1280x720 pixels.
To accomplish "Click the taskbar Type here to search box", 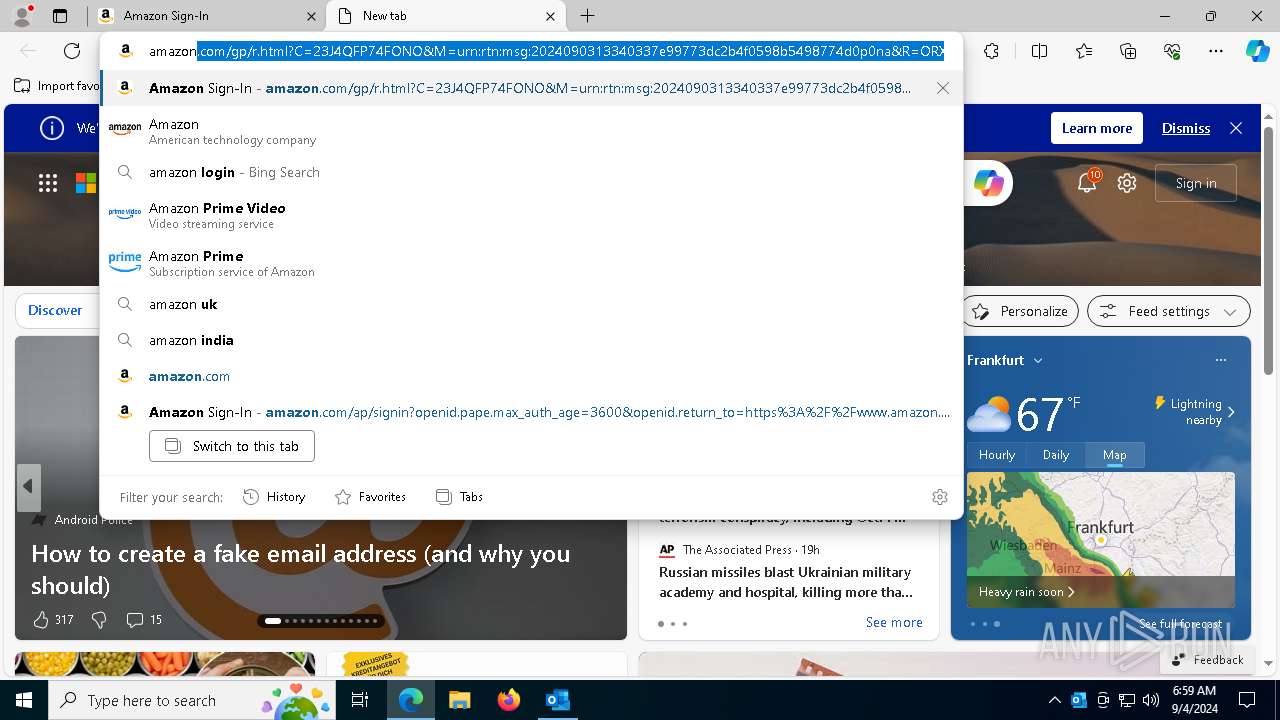I will [190, 700].
